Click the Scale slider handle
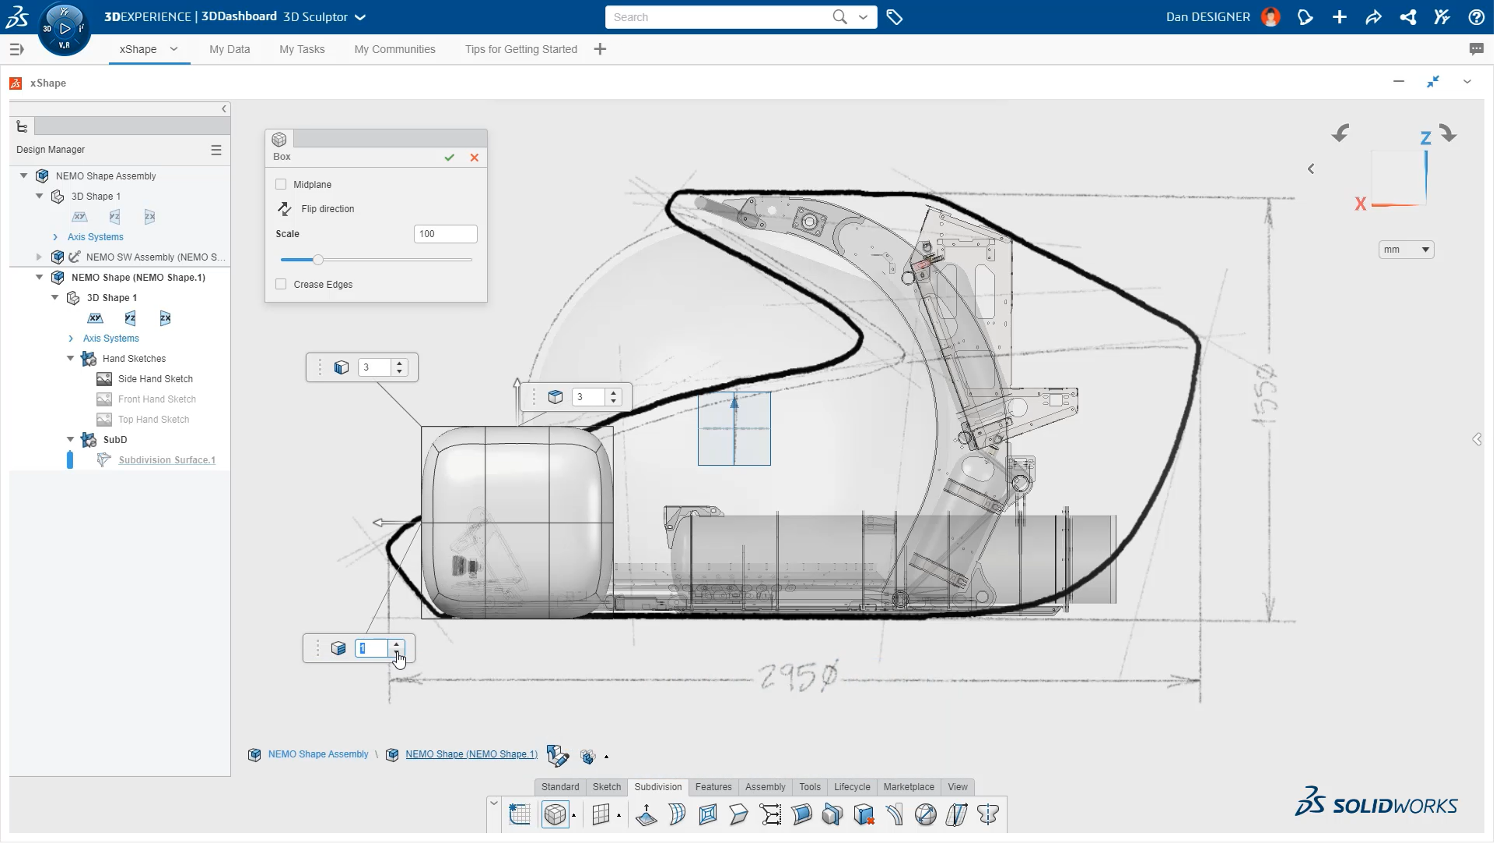This screenshot has width=1500, height=844. pos(318,260)
